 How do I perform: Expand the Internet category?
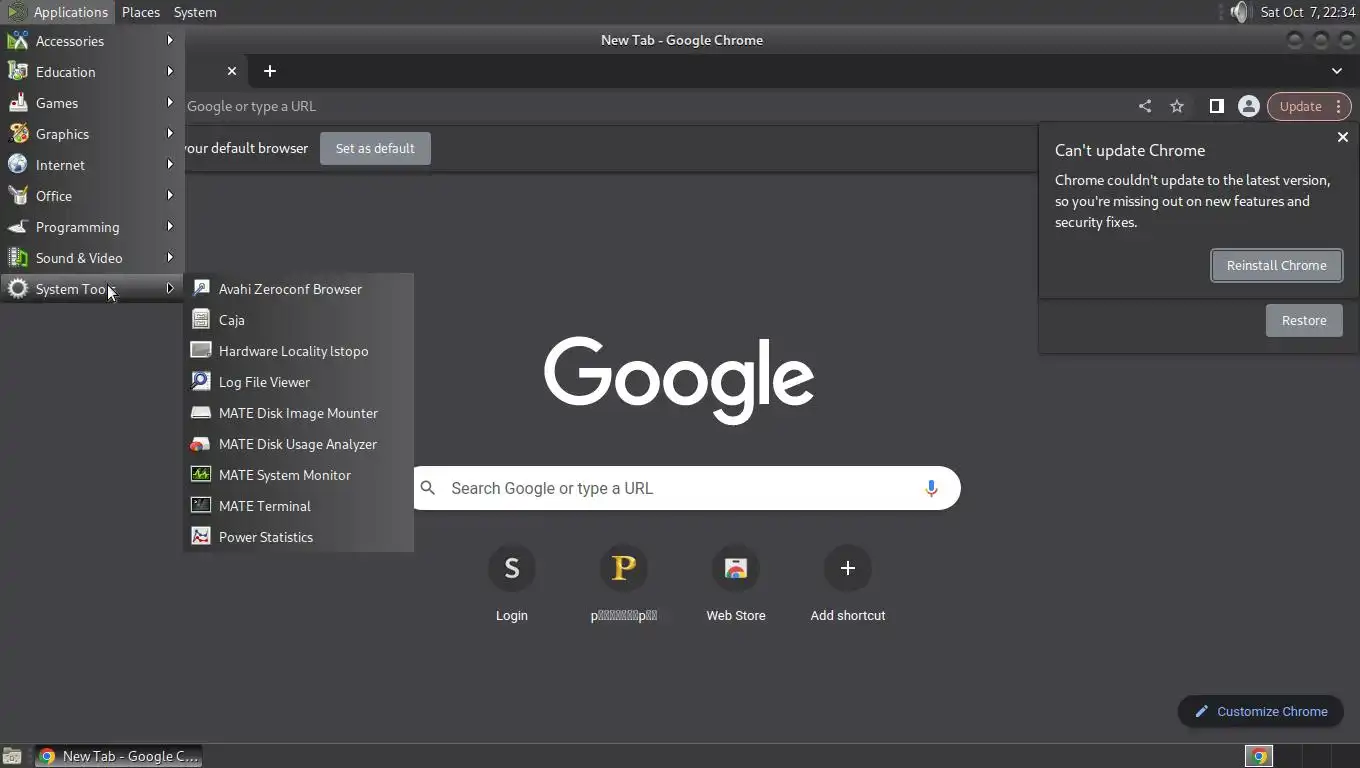click(x=92, y=165)
